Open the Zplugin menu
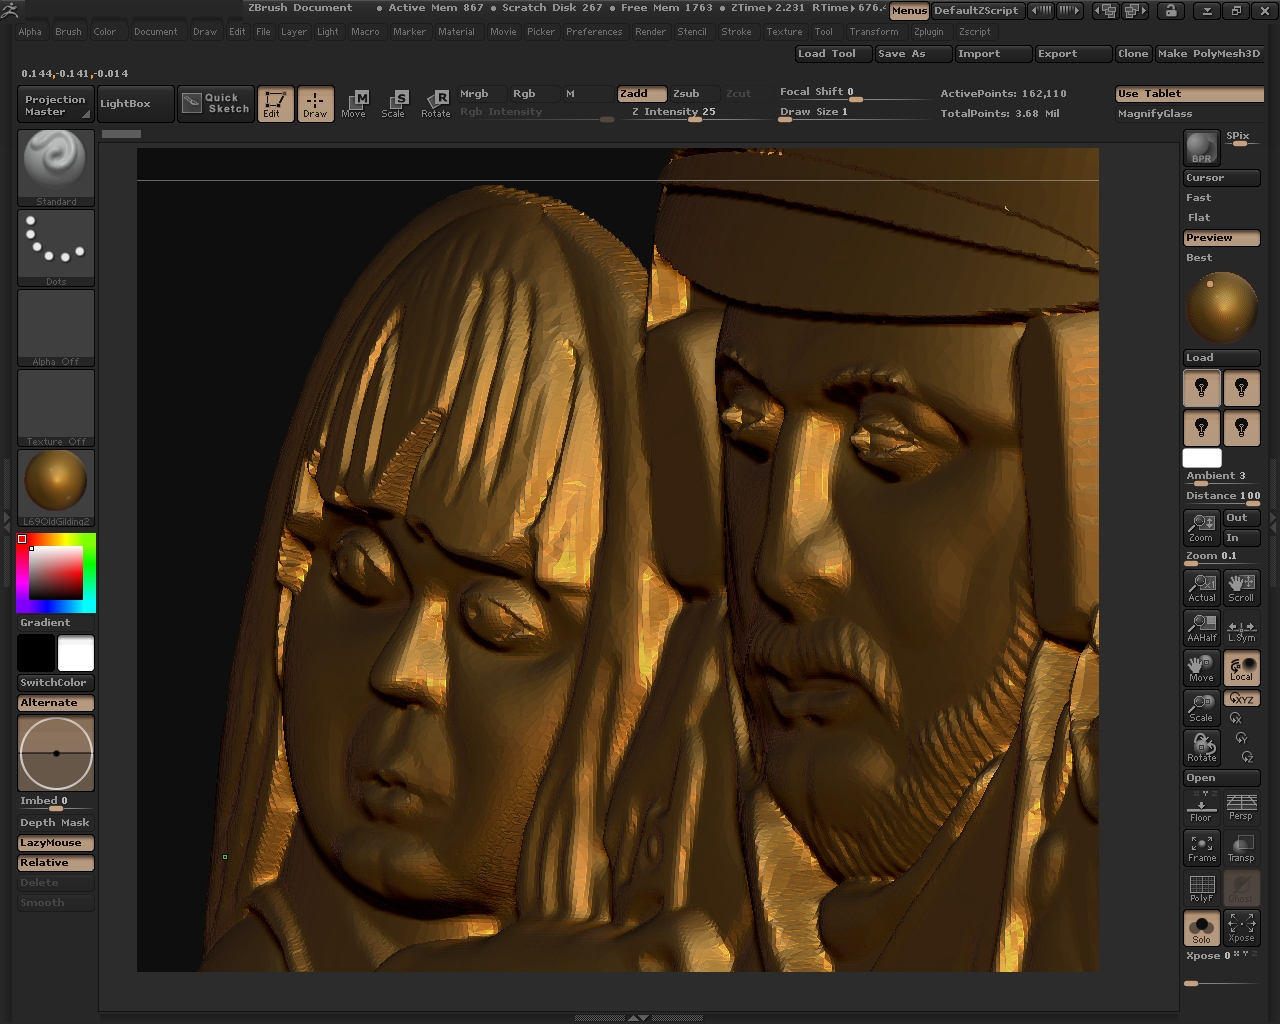 click(x=928, y=32)
